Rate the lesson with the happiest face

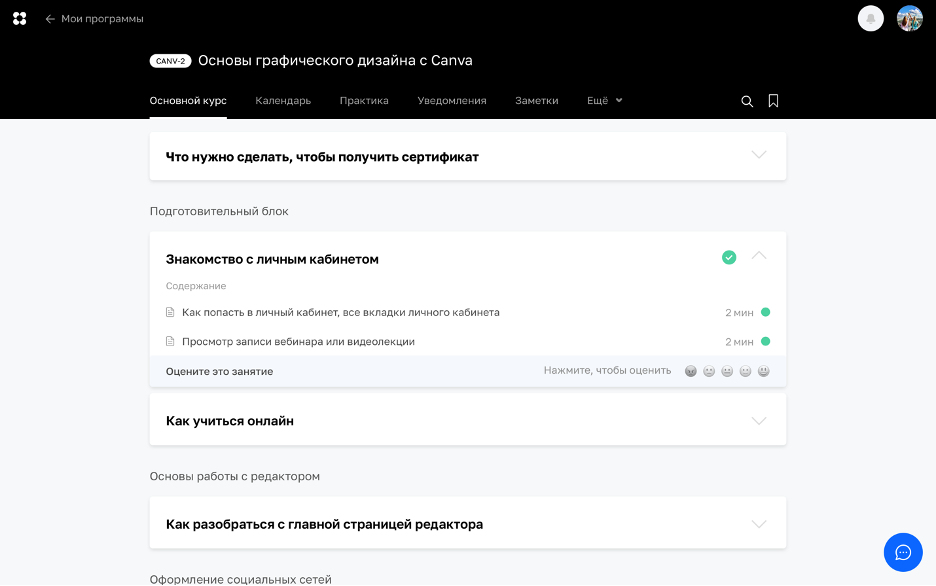point(763,371)
